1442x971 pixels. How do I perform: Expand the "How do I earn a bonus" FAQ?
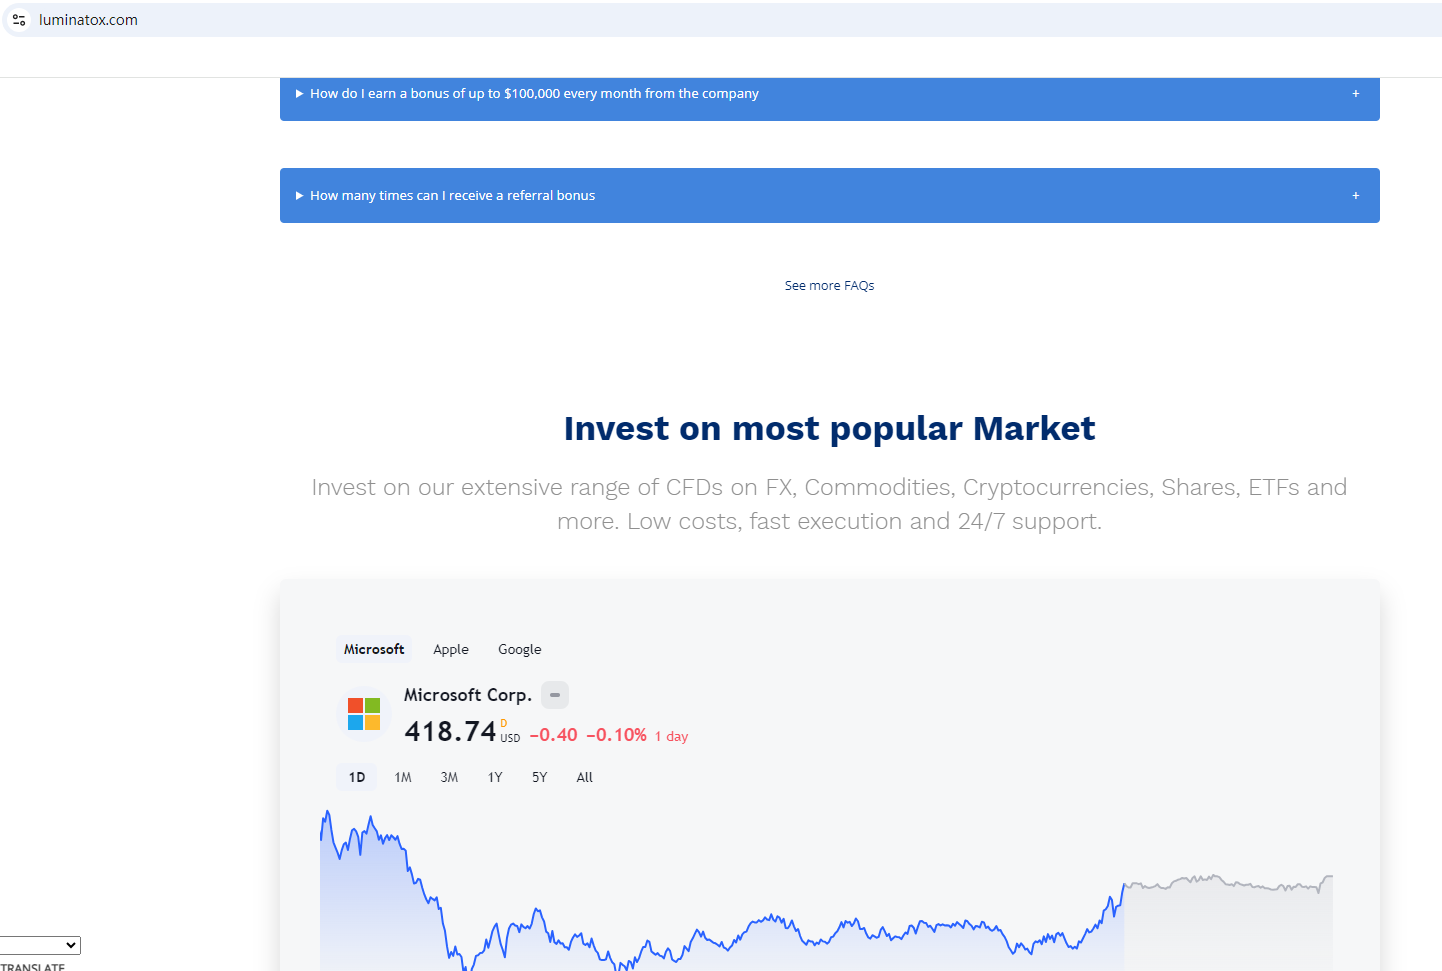(x=534, y=94)
